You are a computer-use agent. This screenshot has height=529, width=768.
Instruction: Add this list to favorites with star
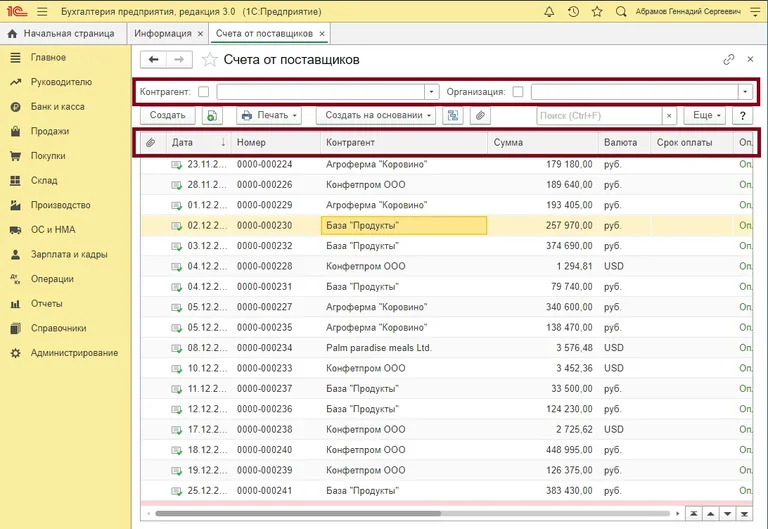(209, 60)
